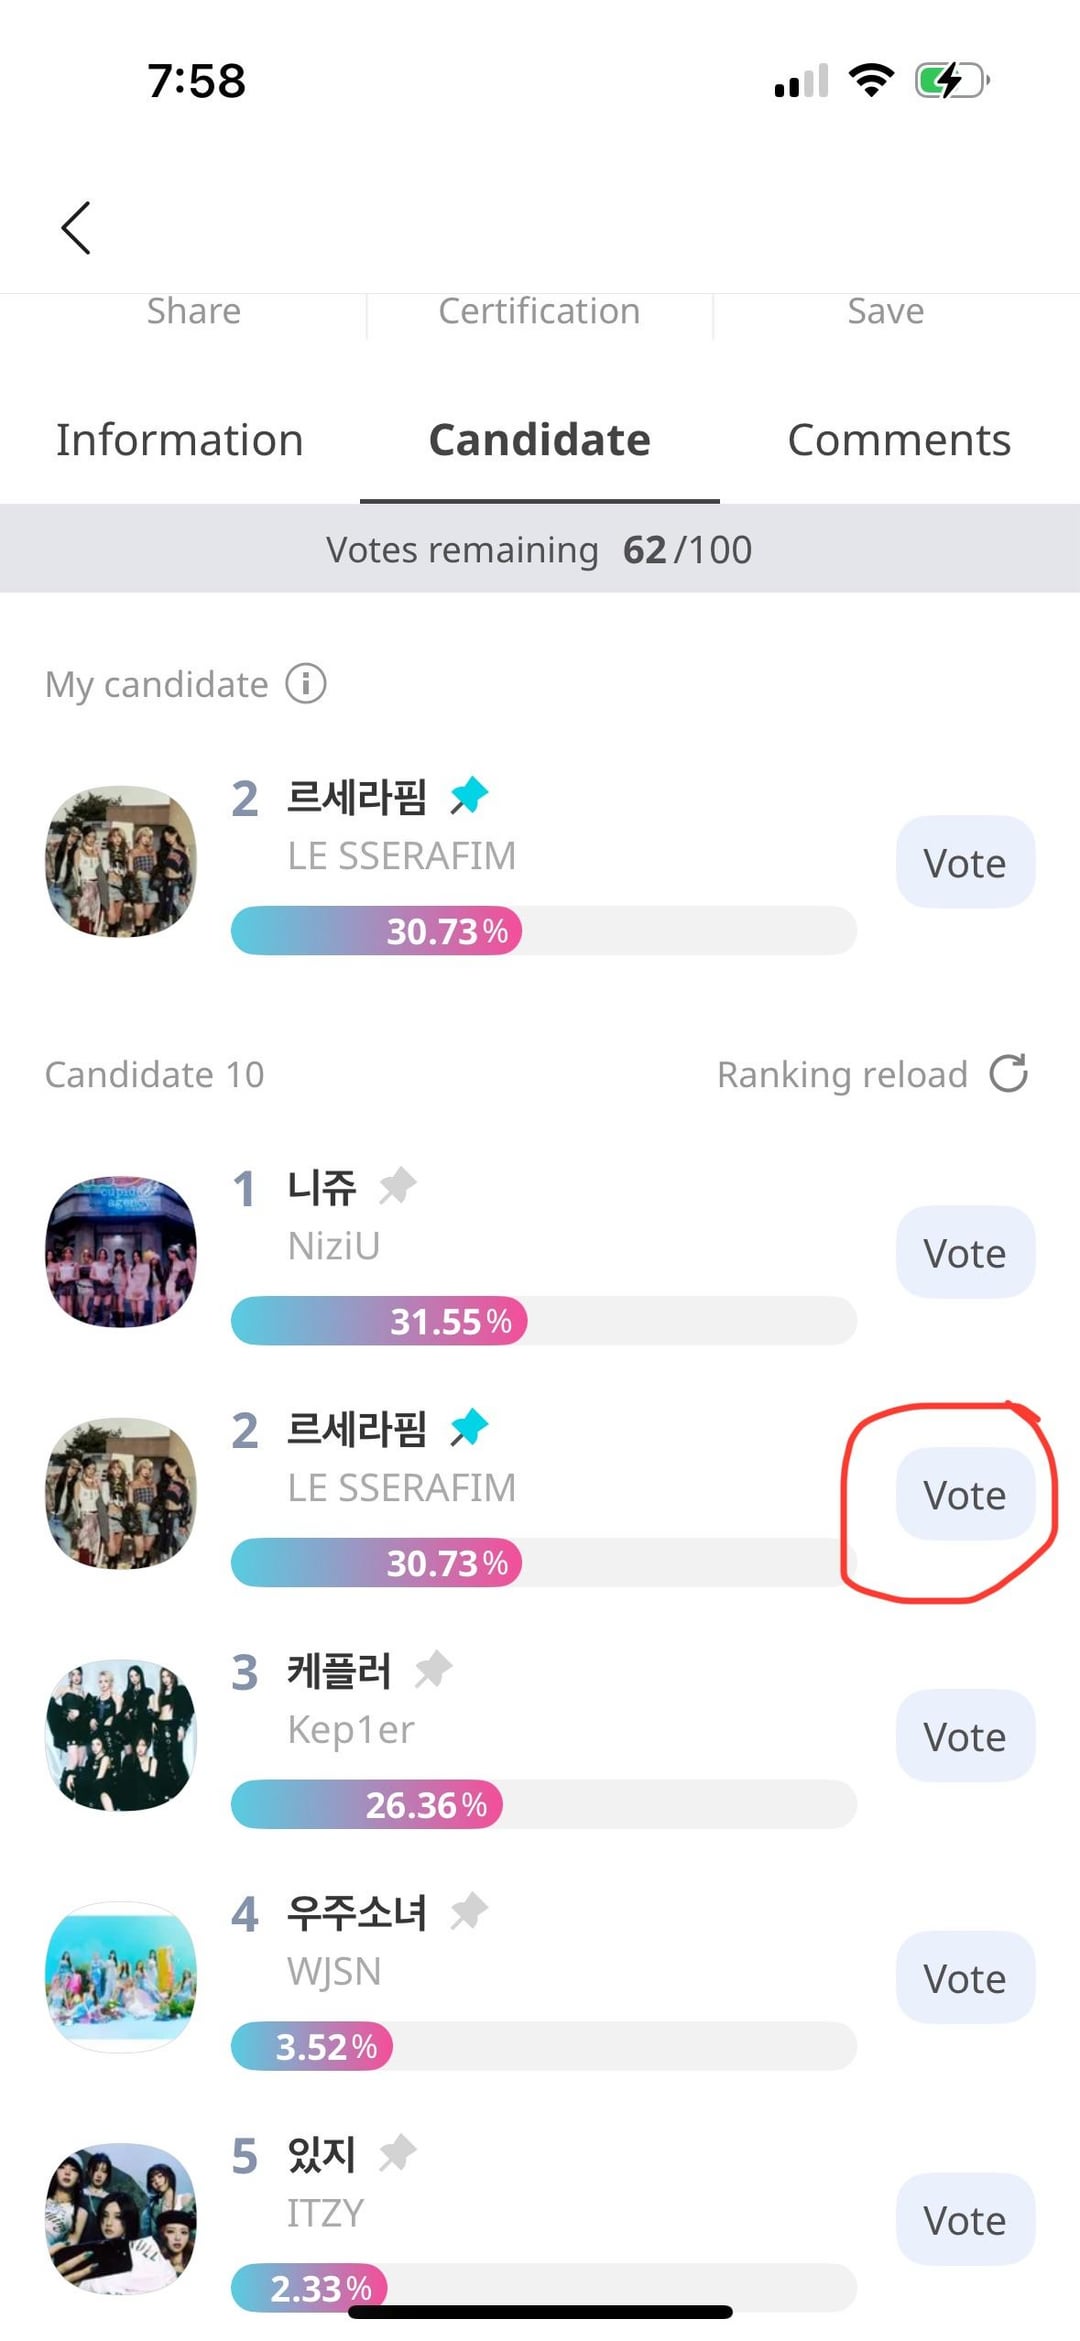Unpin LE SSERAFIM in the candidate list
This screenshot has height=2341, width=1080.
468,1428
